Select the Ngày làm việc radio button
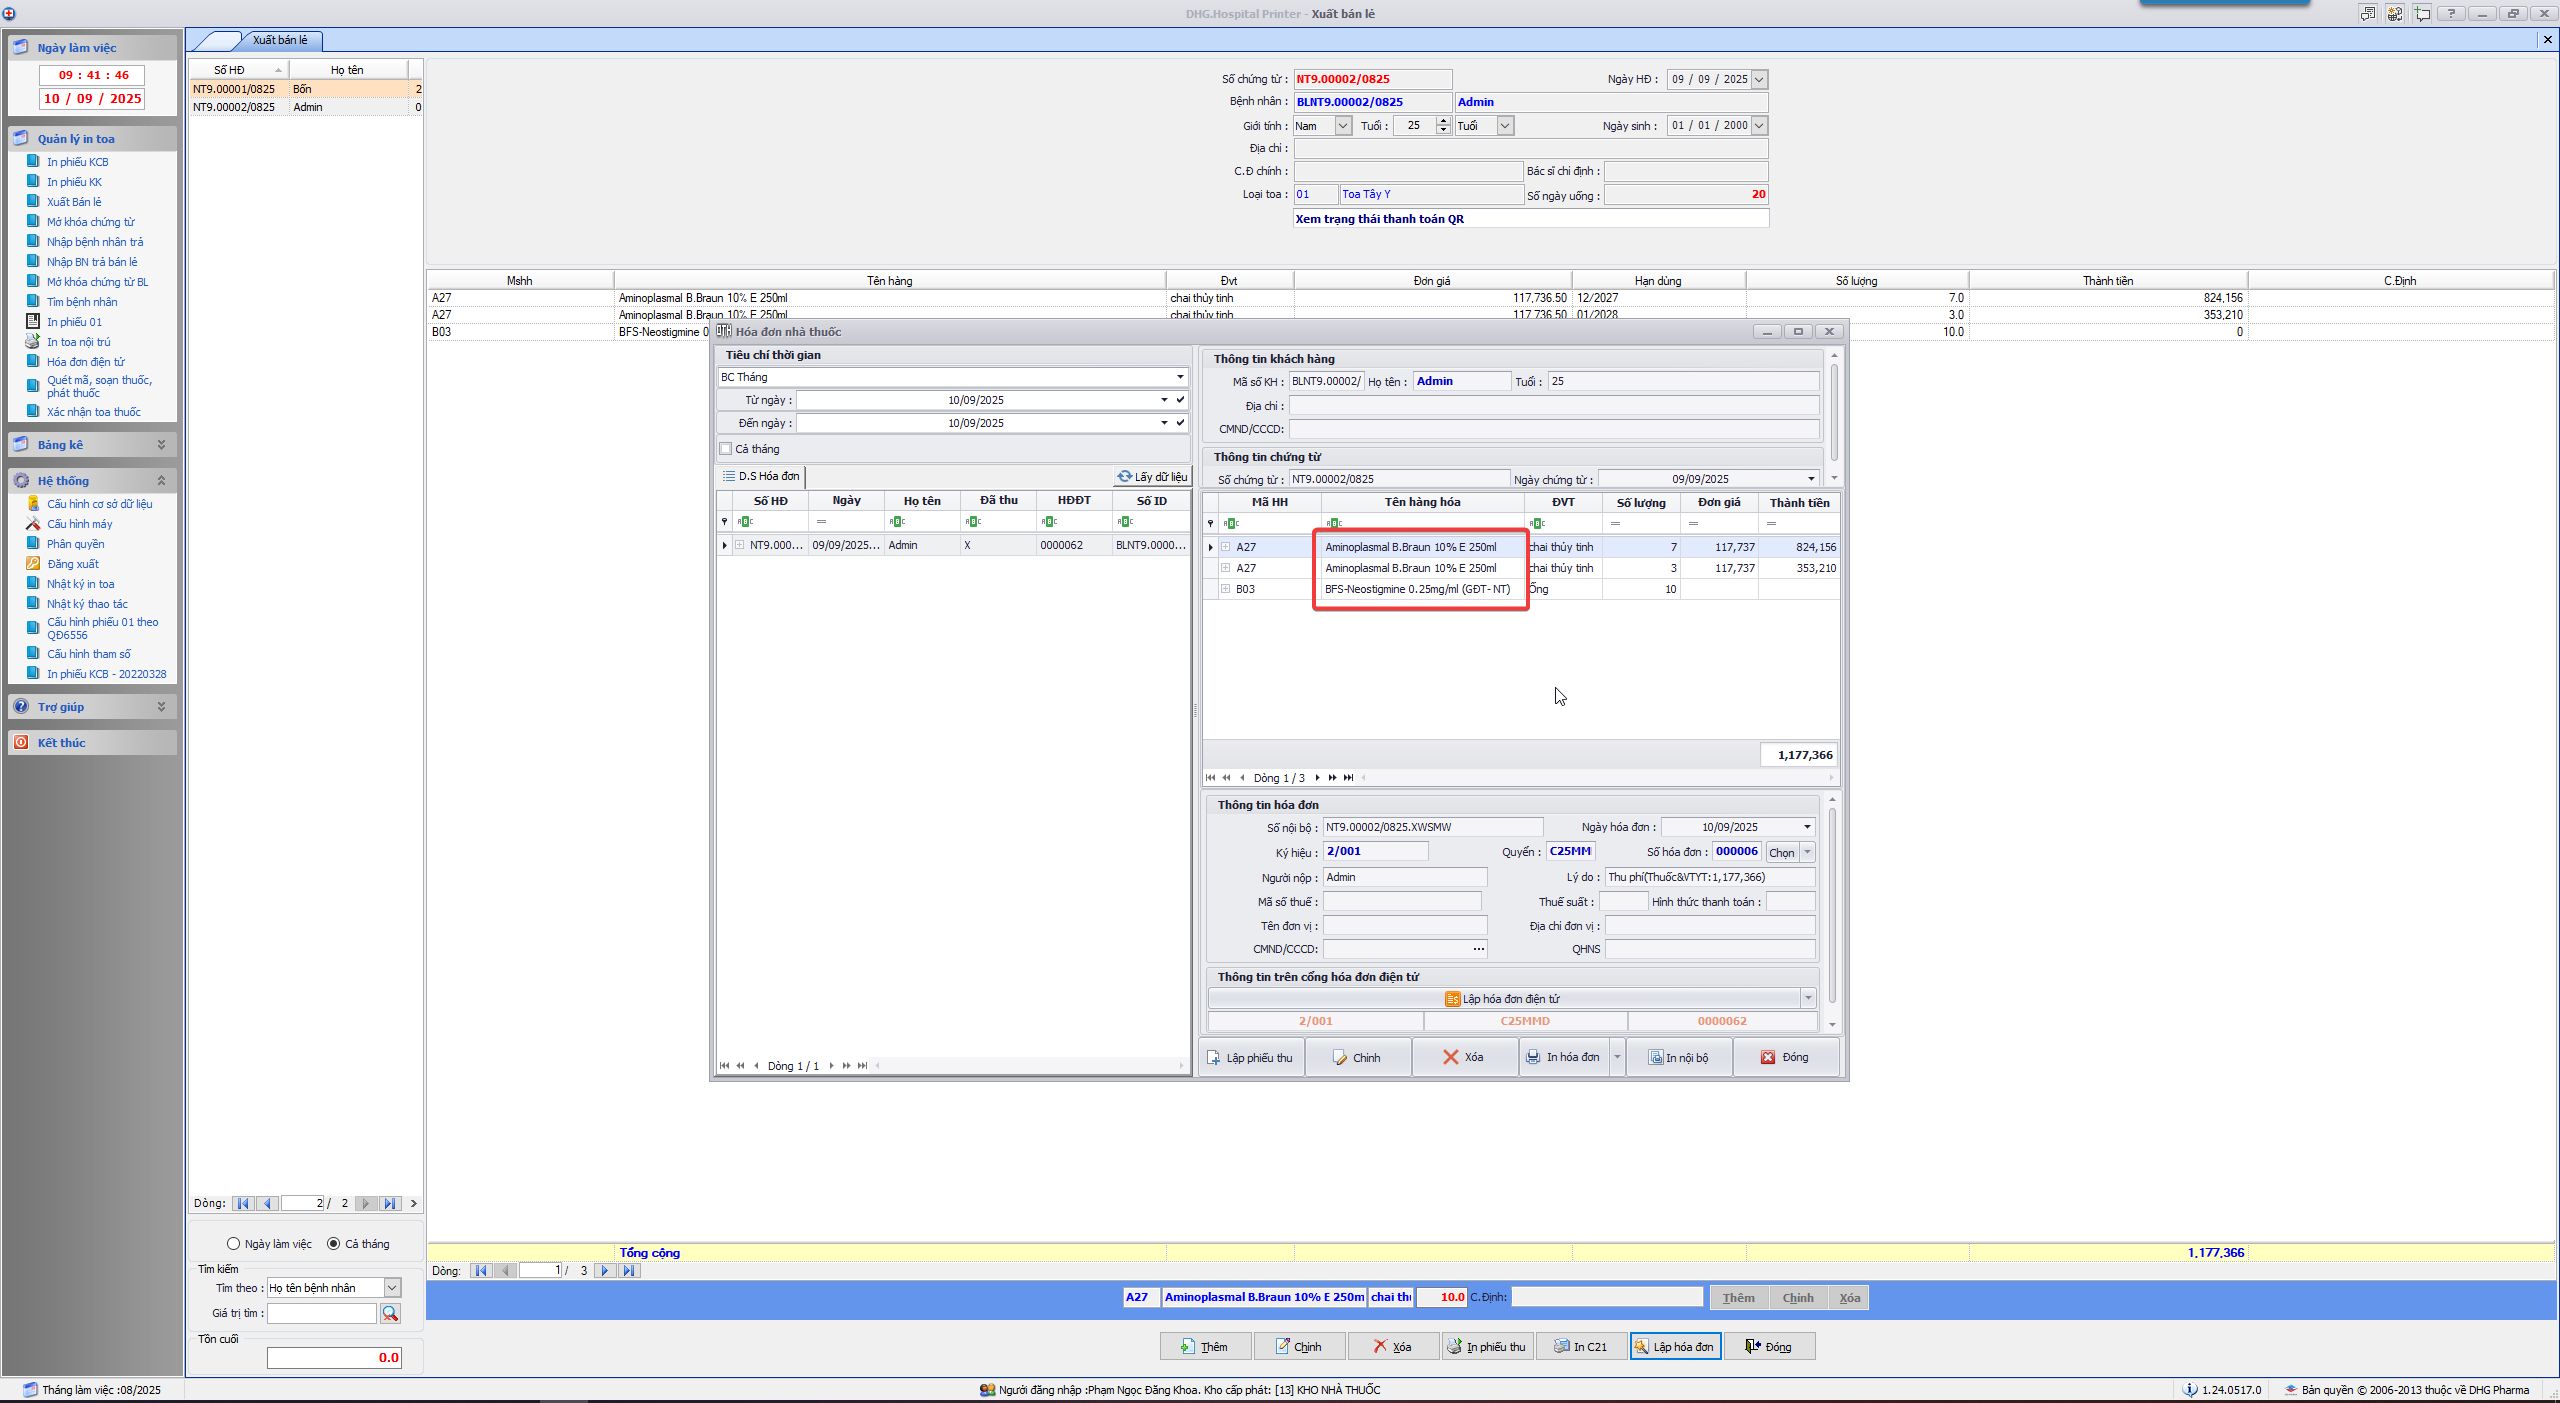The width and height of the screenshot is (2560, 1403). [234, 1244]
